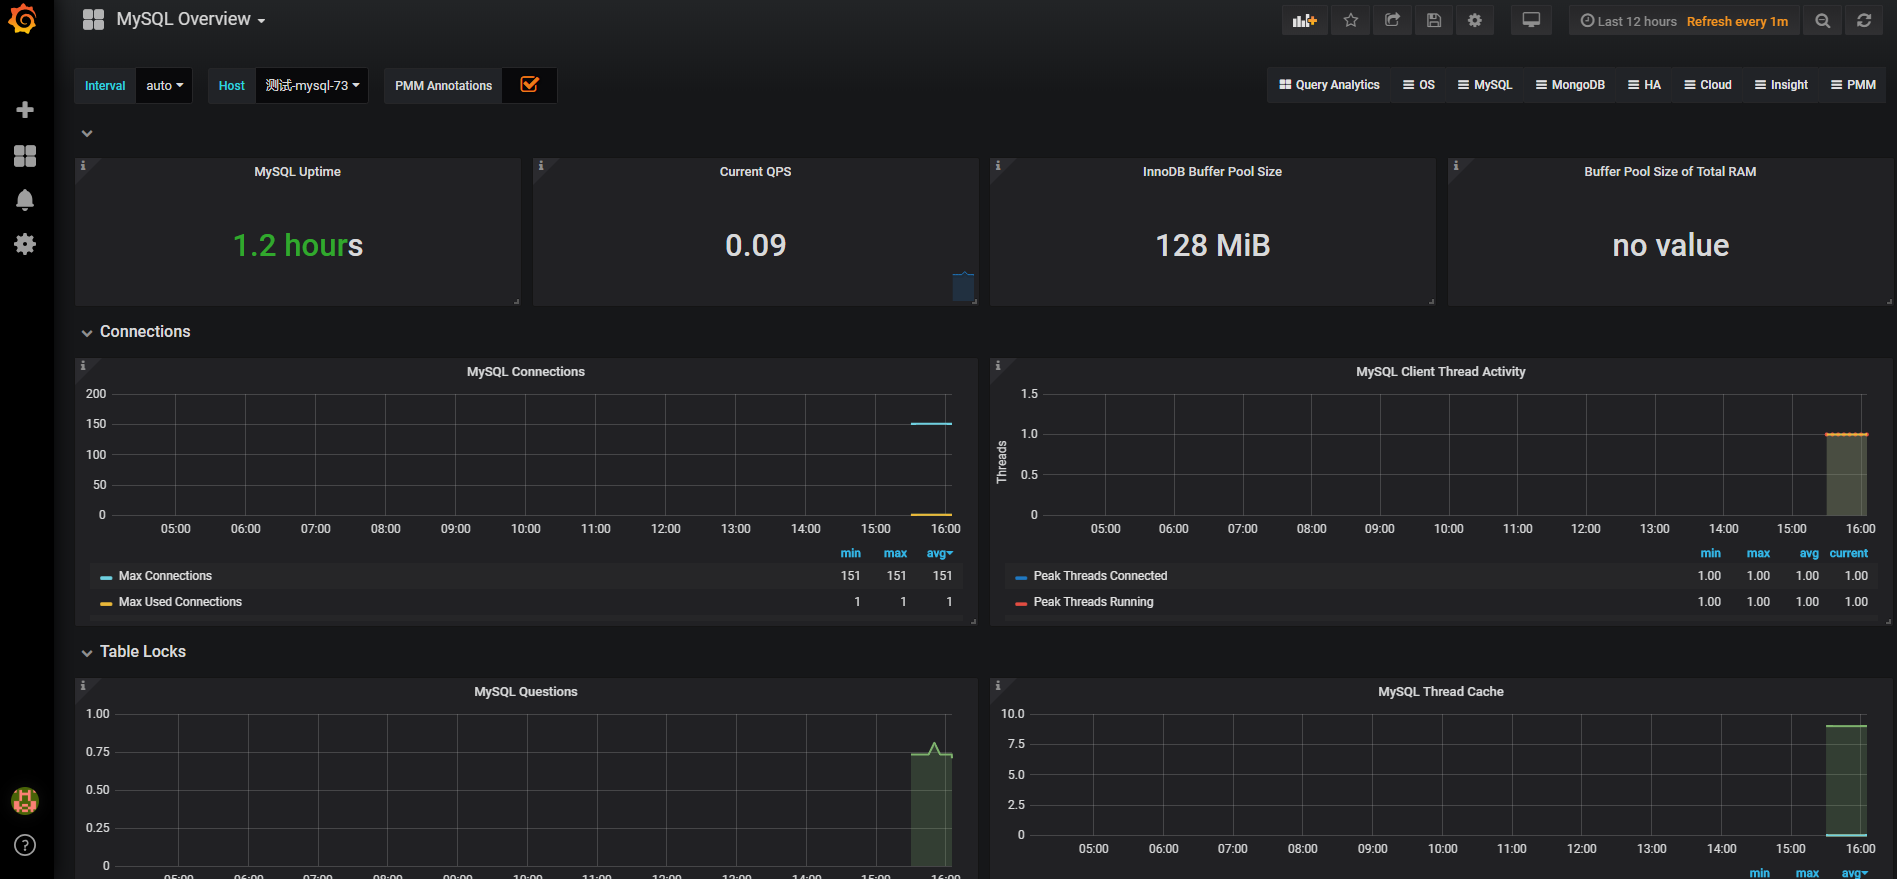Open dashboard settings cog in top bar

pos(1475,20)
